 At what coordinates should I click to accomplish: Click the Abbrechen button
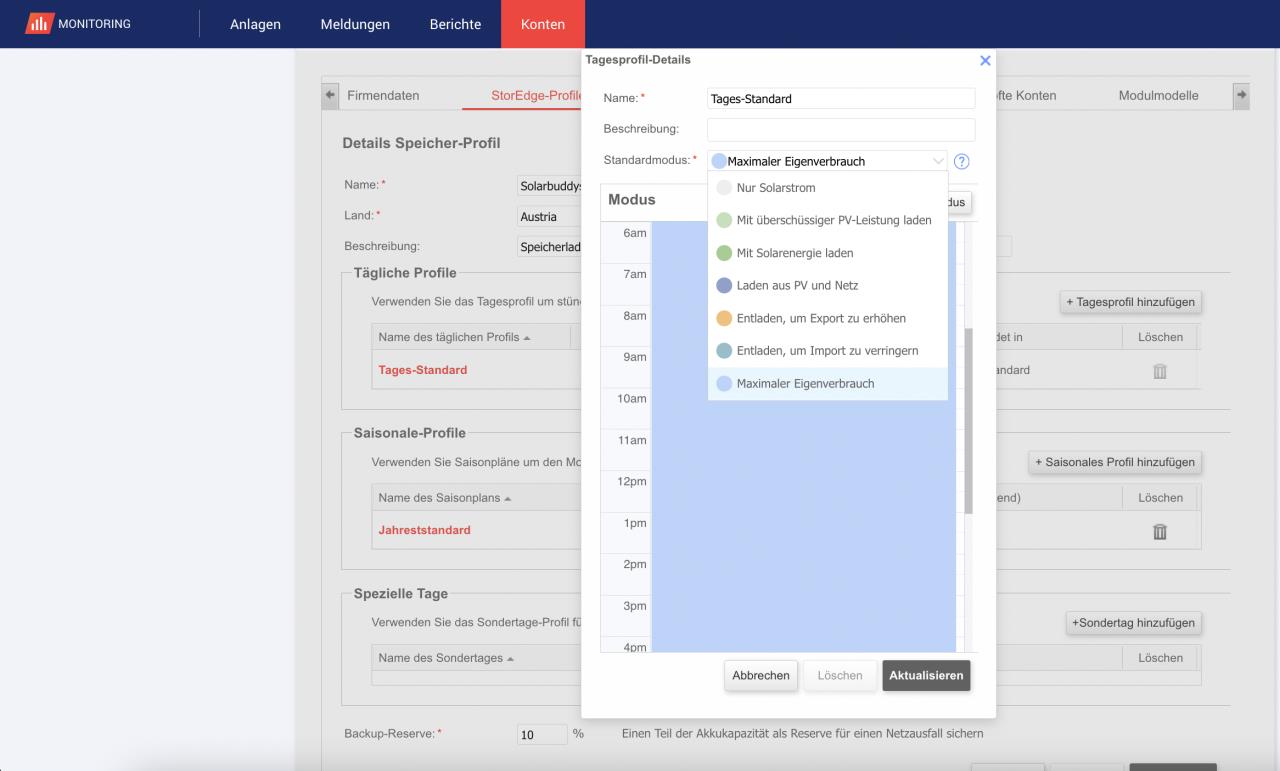point(761,675)
